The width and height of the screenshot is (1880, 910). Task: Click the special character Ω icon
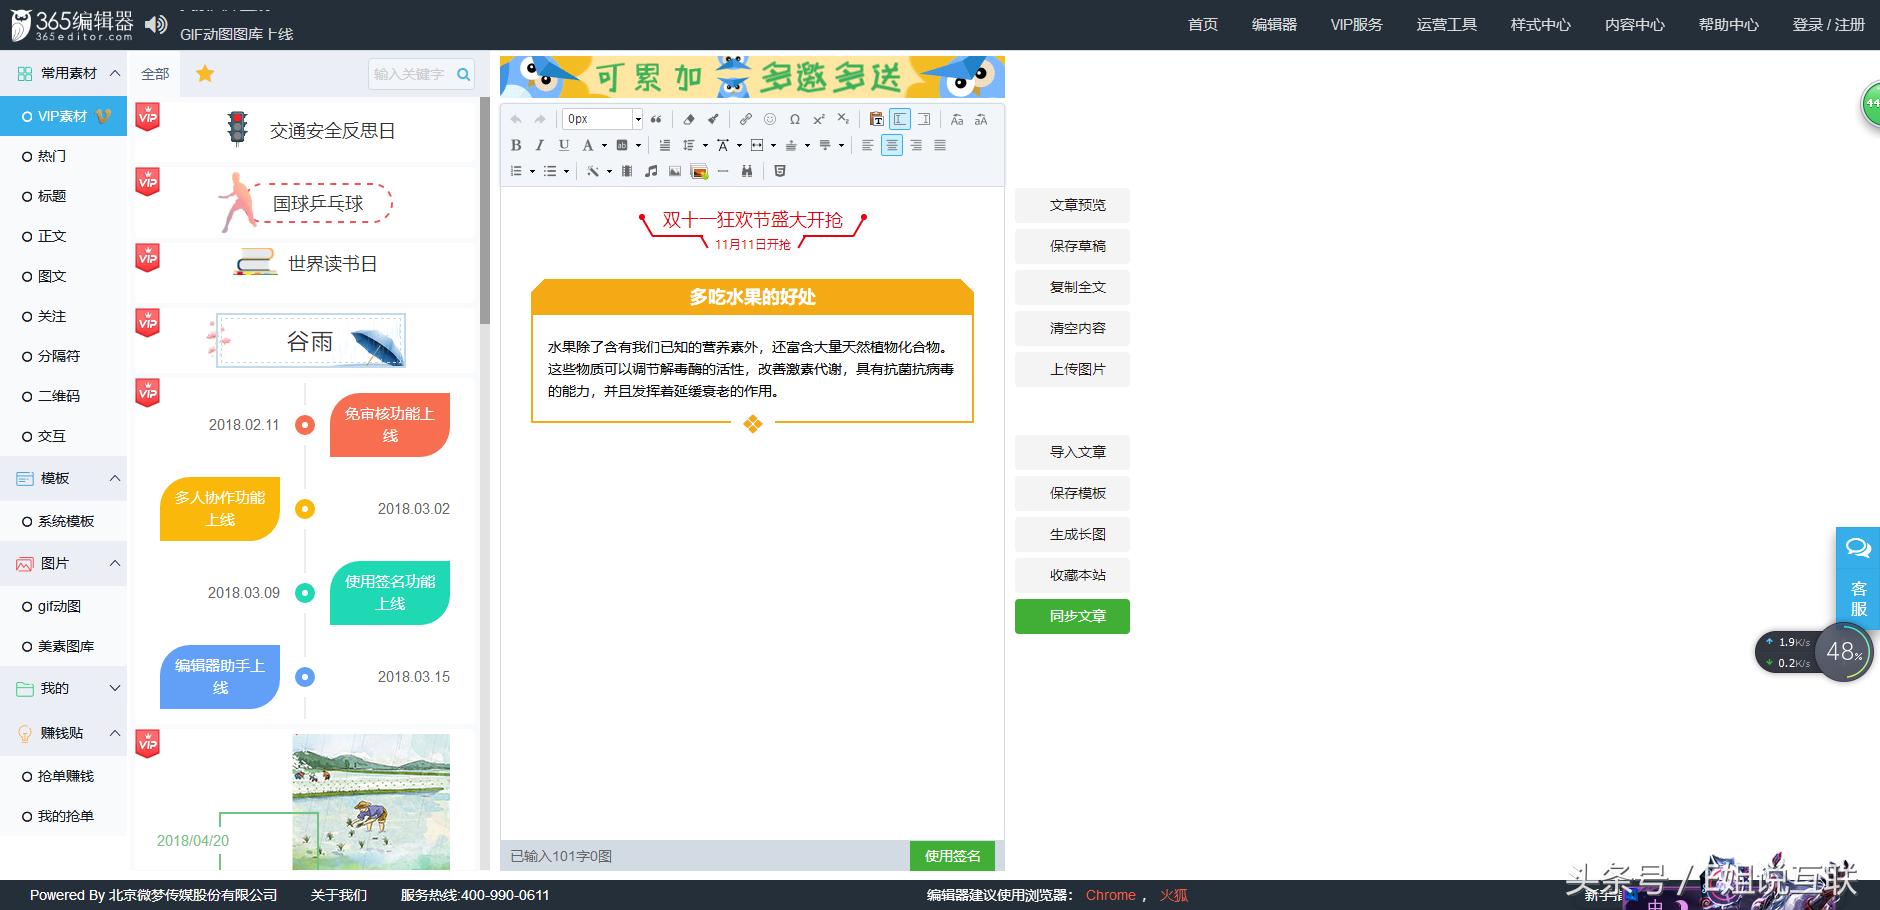[795, 119]
